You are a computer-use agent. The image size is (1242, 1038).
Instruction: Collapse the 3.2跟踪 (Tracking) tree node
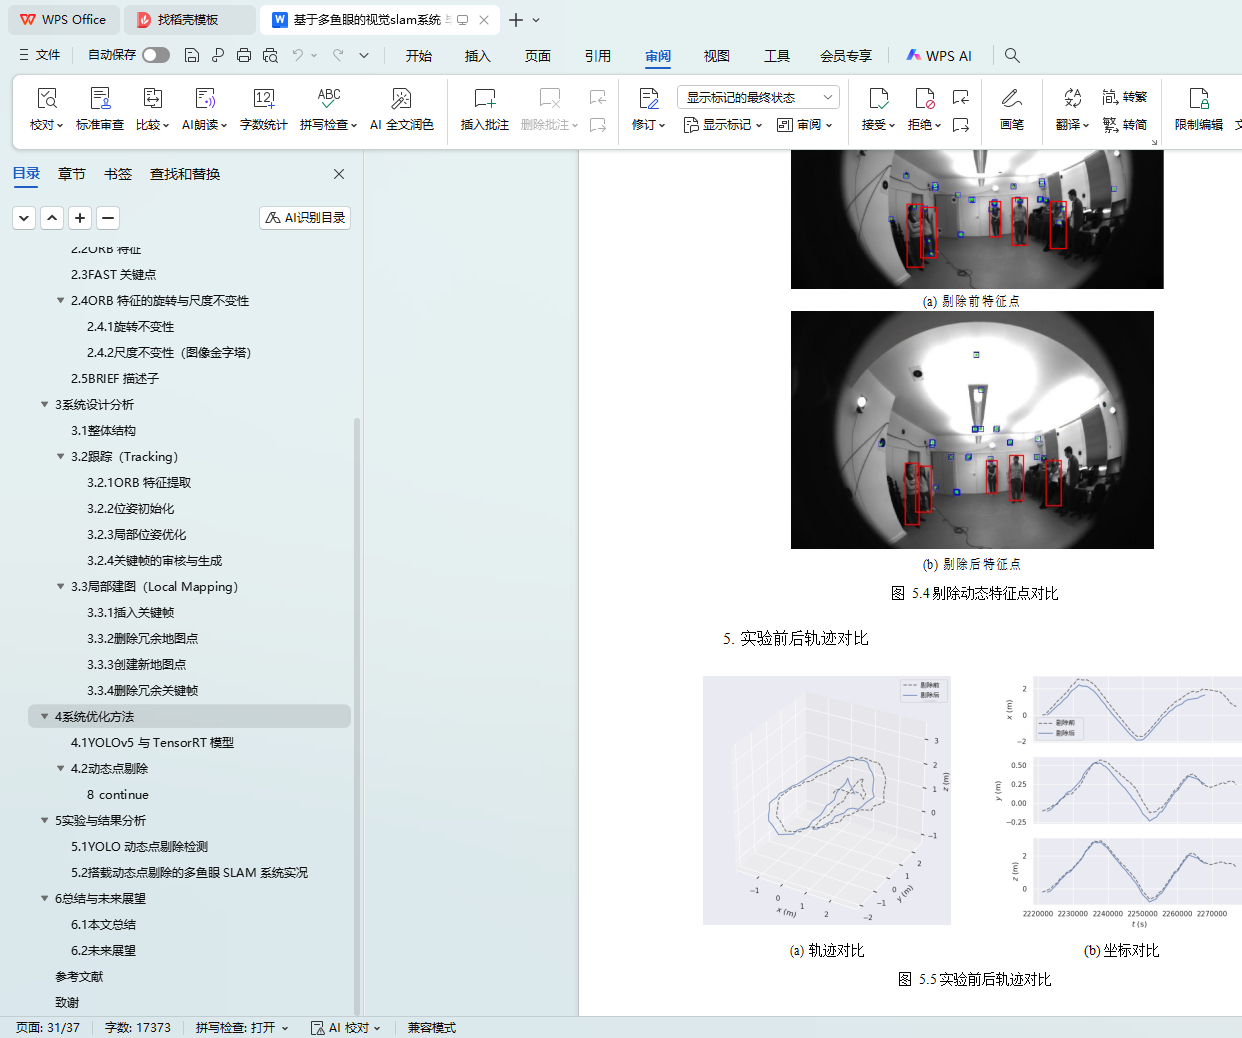(60, 456)
